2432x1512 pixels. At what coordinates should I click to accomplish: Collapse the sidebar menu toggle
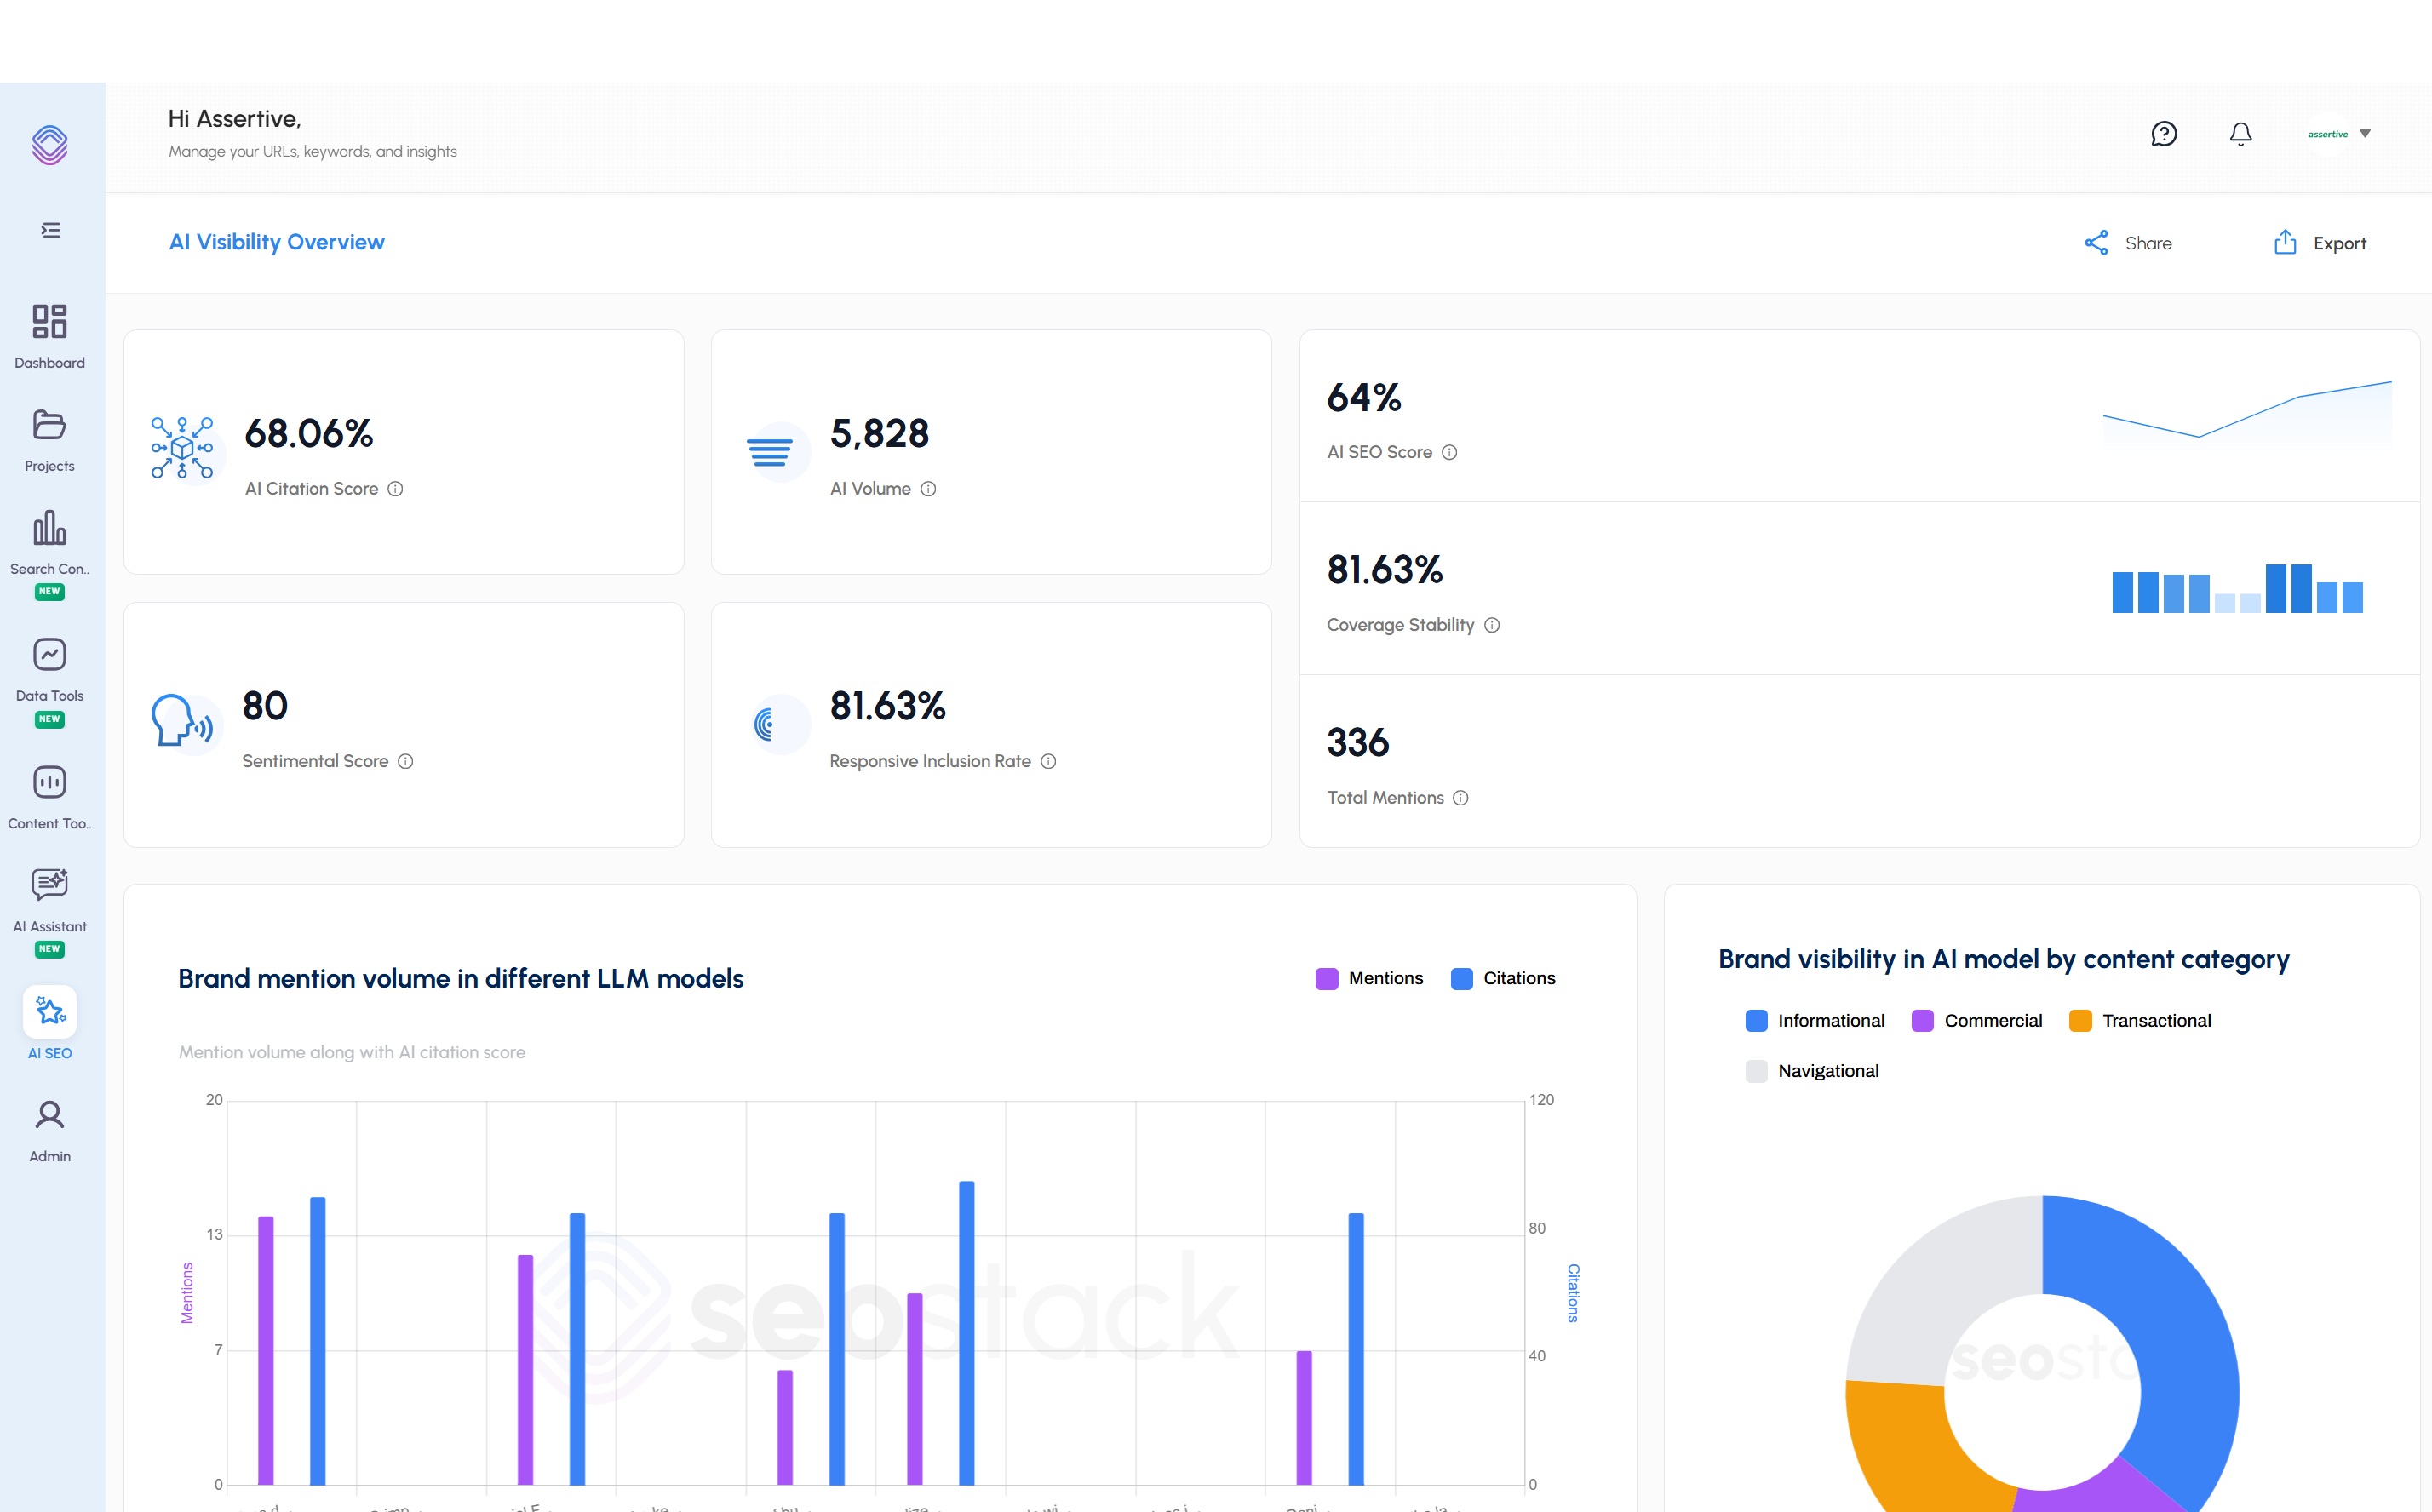click(50, 230)
